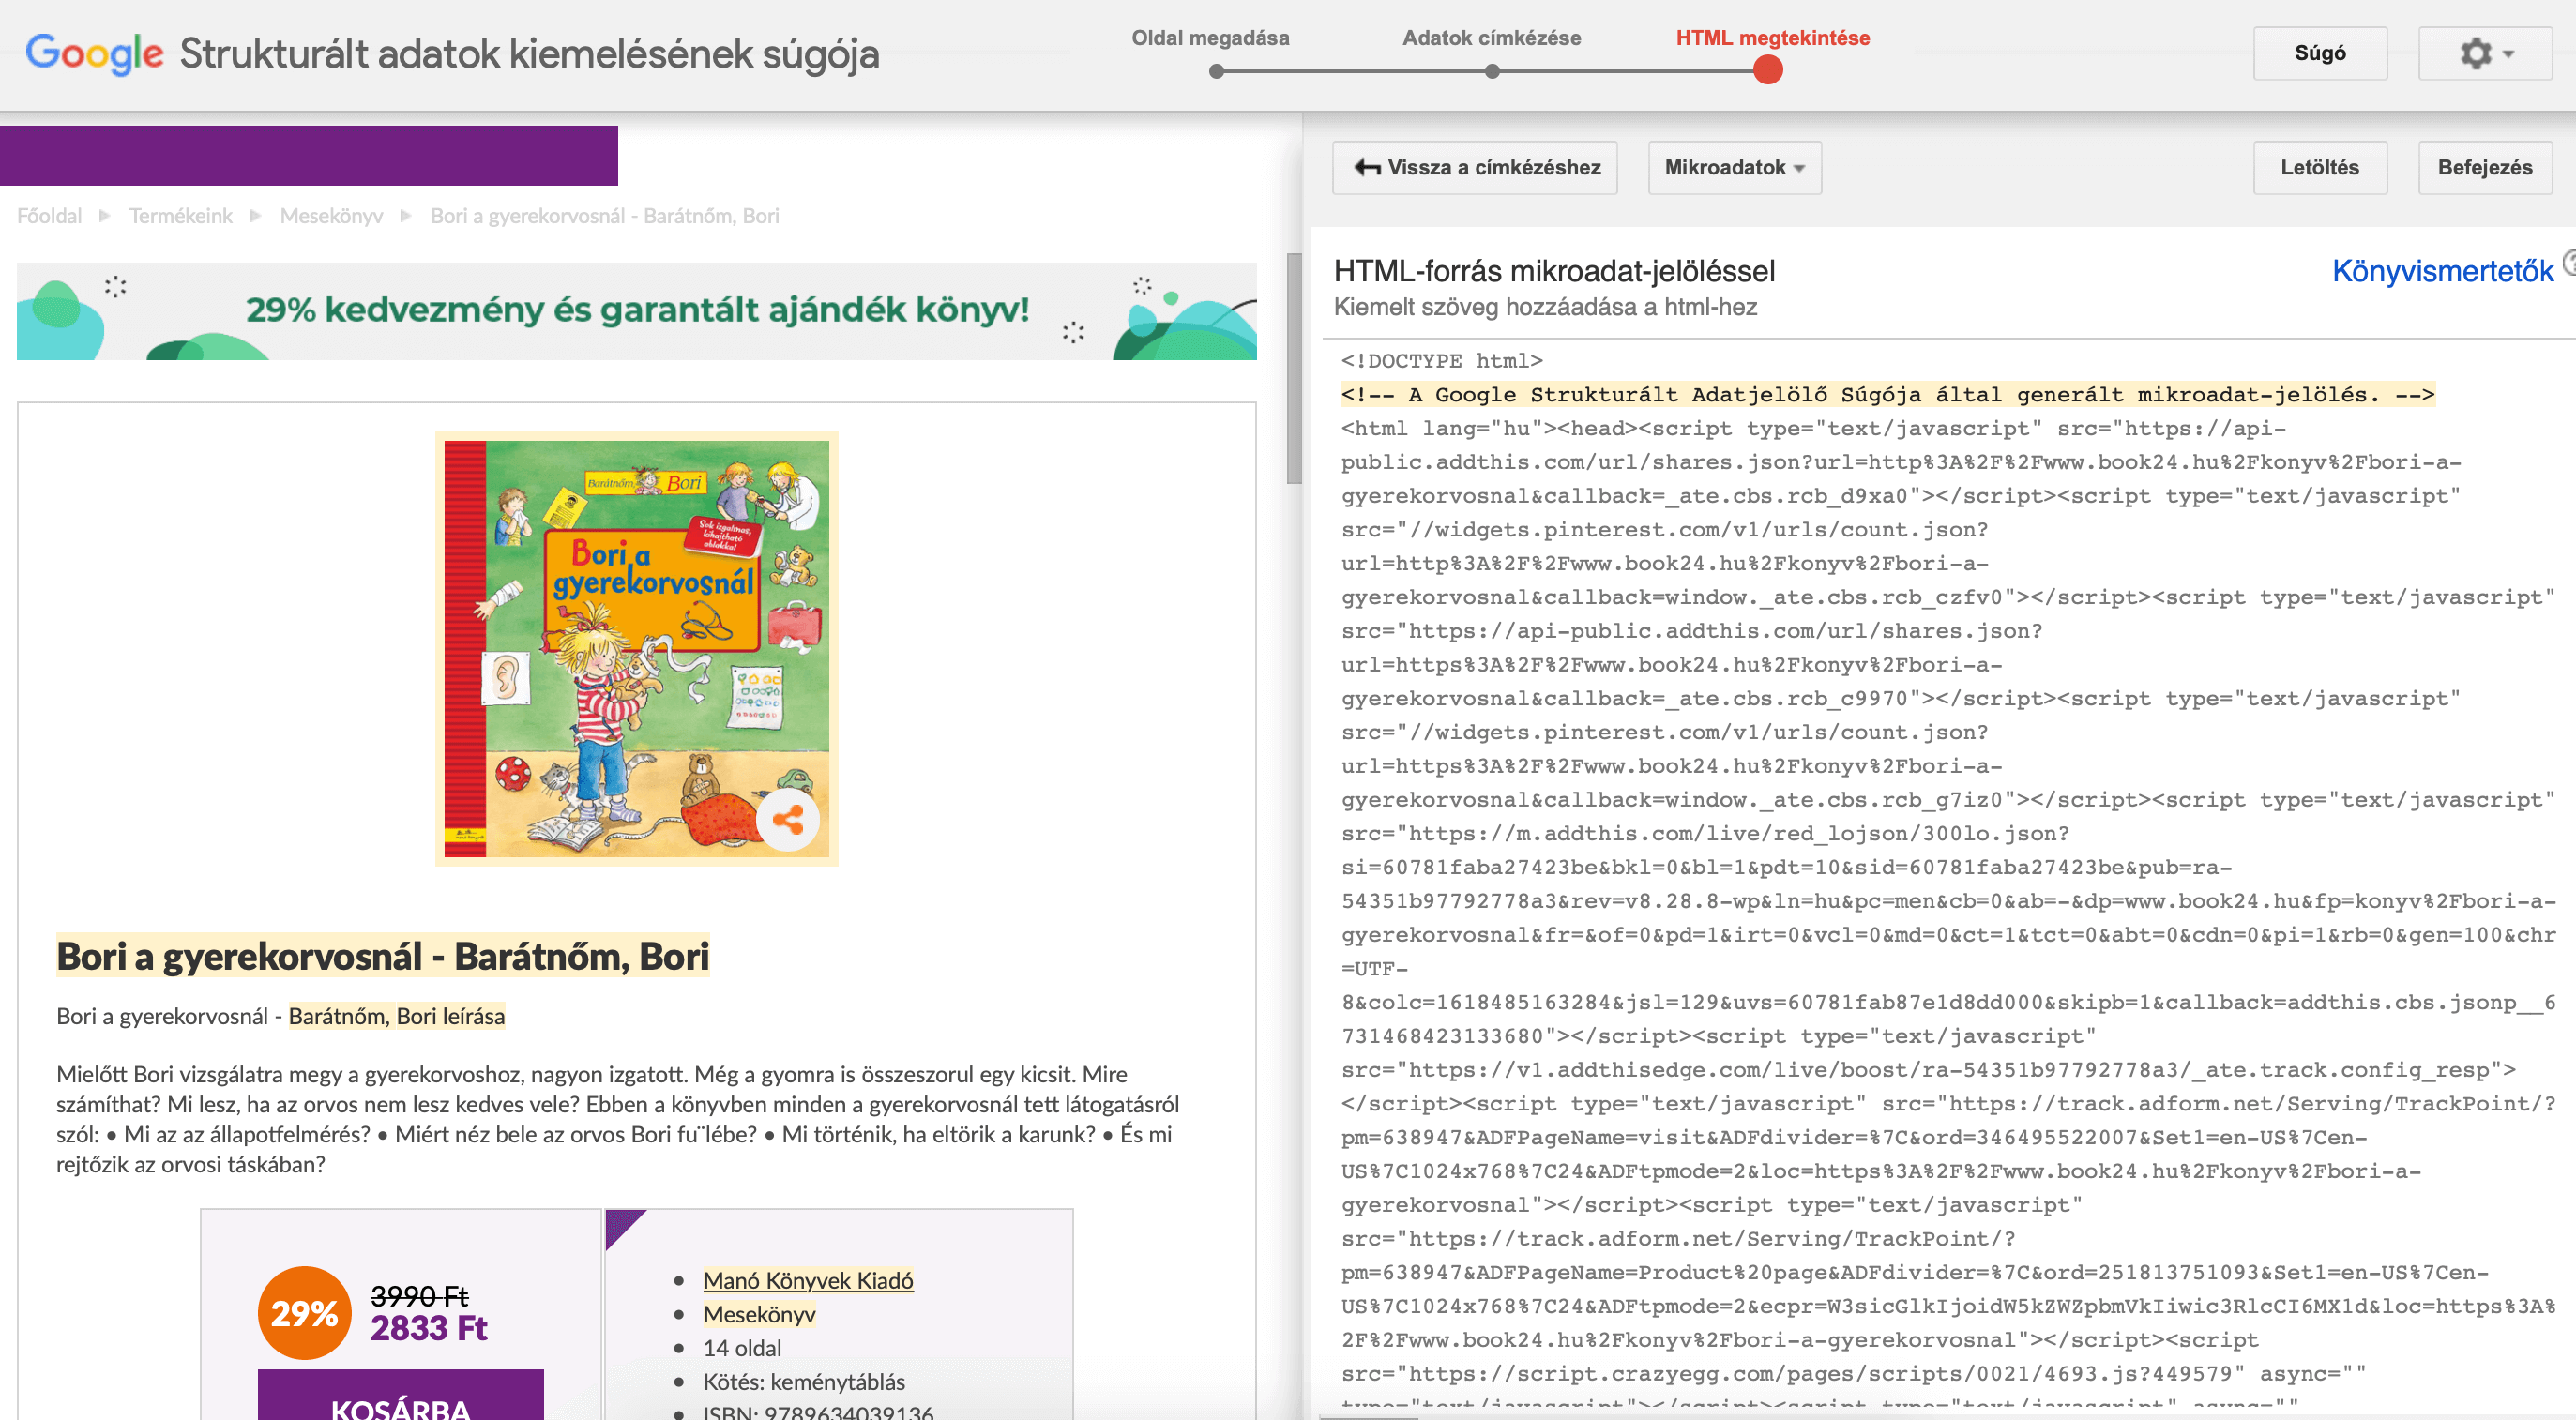2576x1420 pixels.
Task: Click the HTML-forrás mikroadat-jelöléssel heading
Action: 1554,271
